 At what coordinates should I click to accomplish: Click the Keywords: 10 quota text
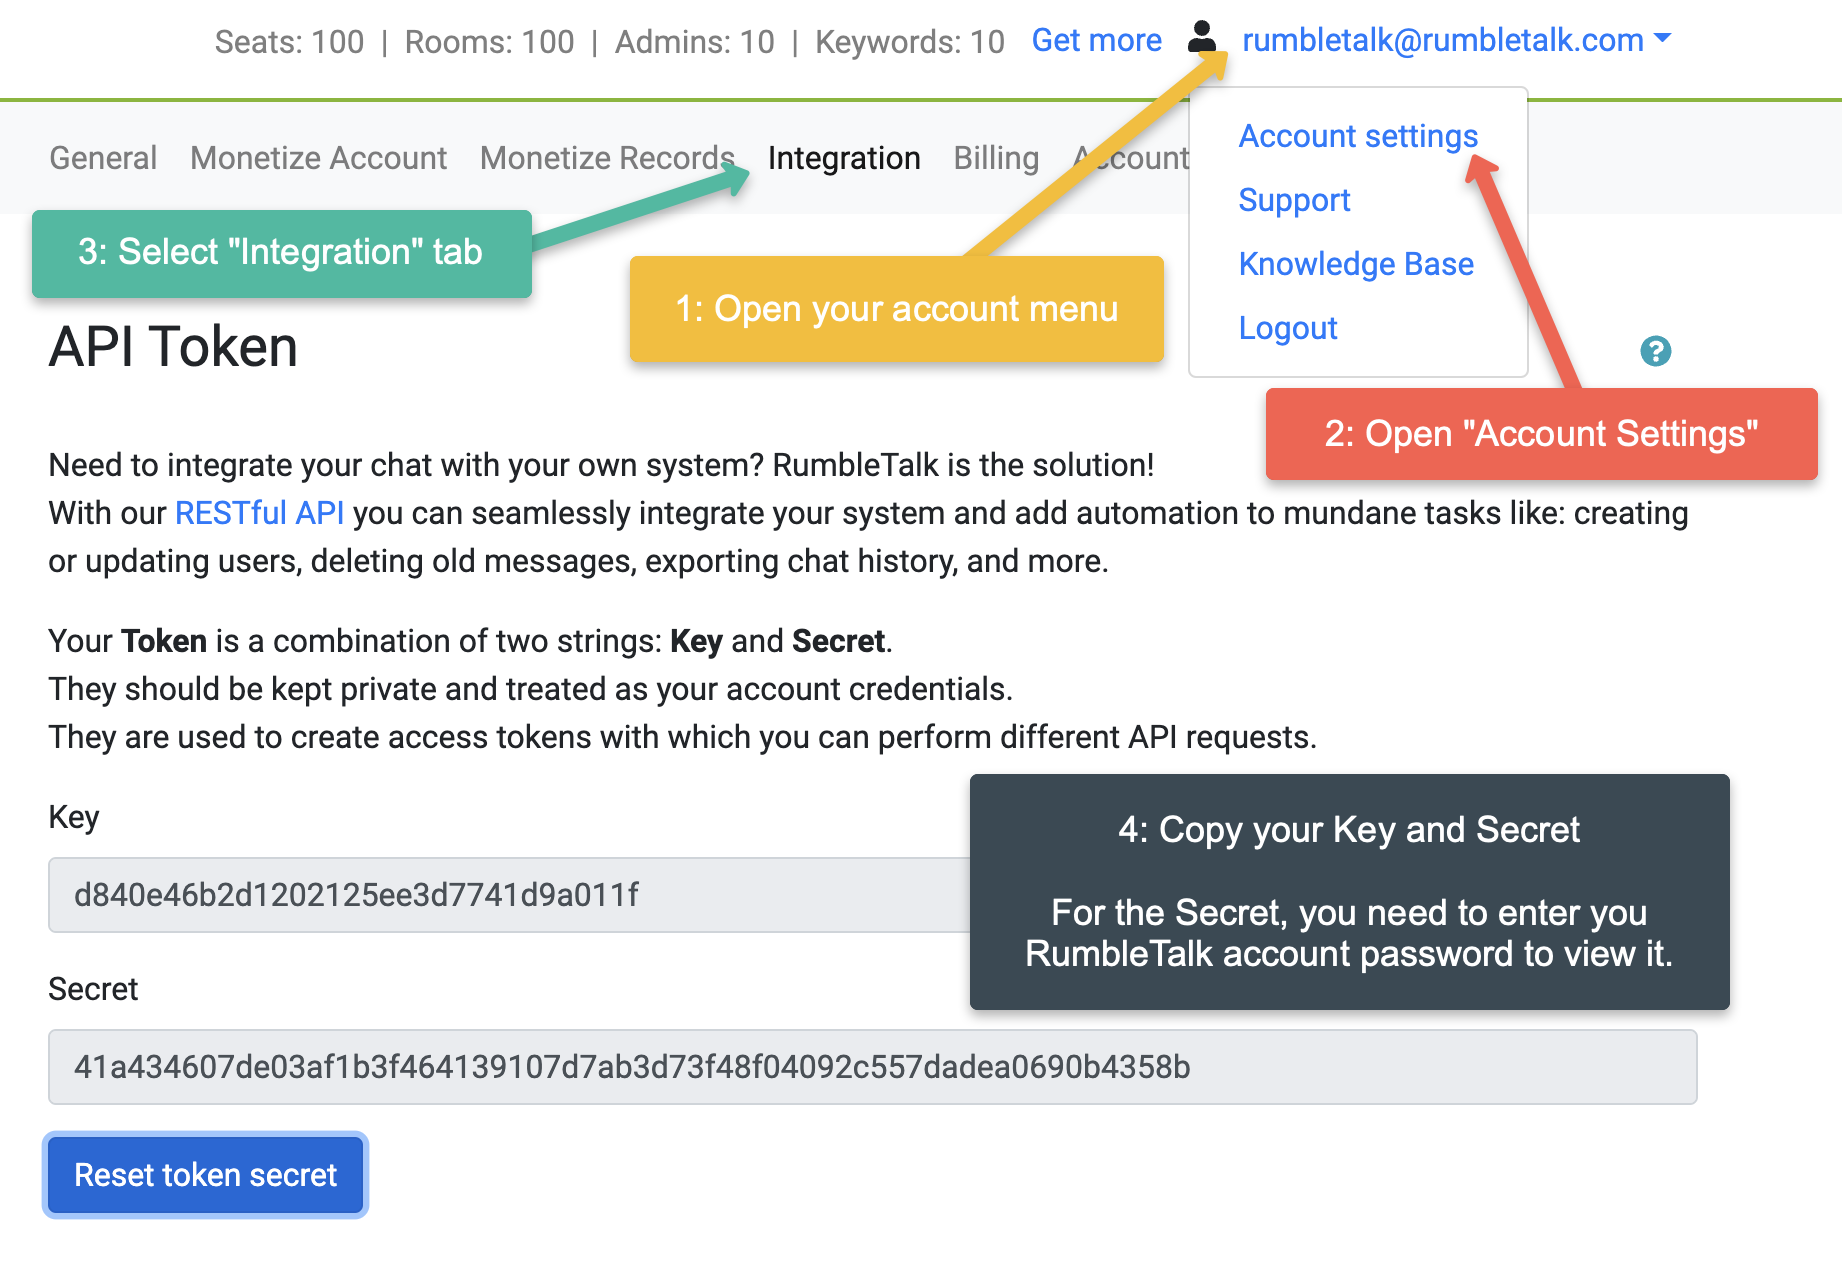pos(909,42)
